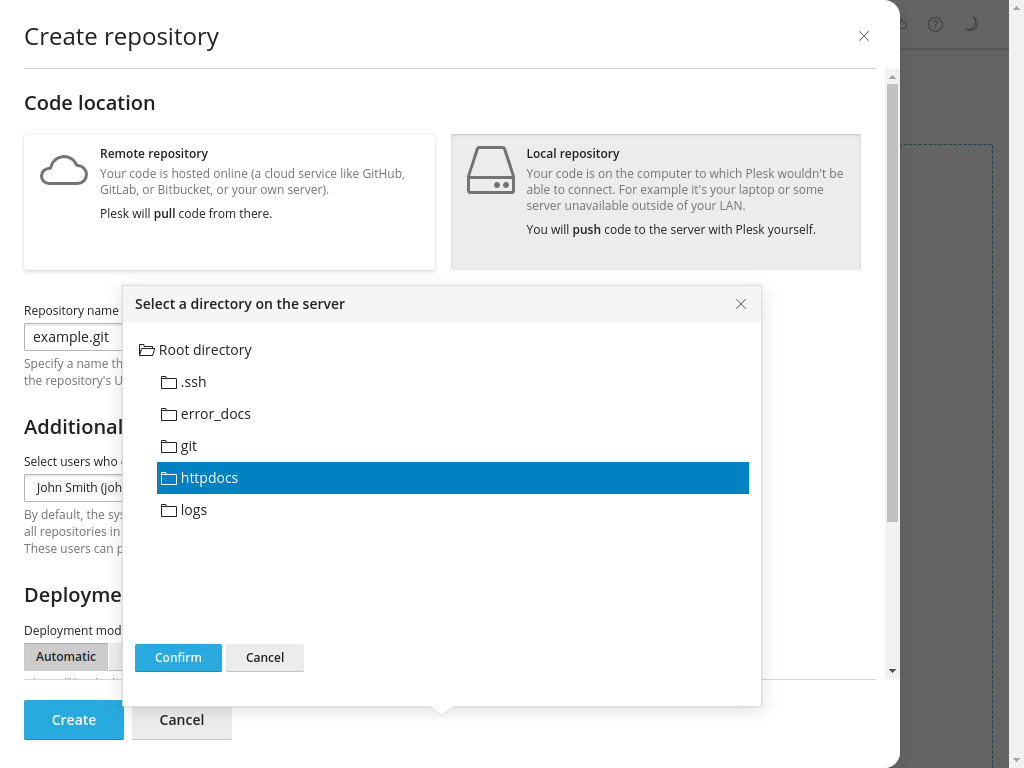Choose the Remote repository option card

[229, 202]
